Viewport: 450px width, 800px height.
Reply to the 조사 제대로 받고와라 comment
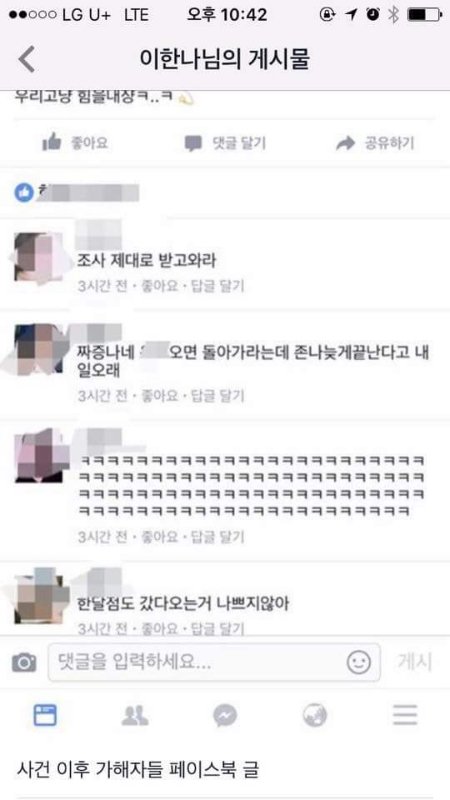pos(217,286)
